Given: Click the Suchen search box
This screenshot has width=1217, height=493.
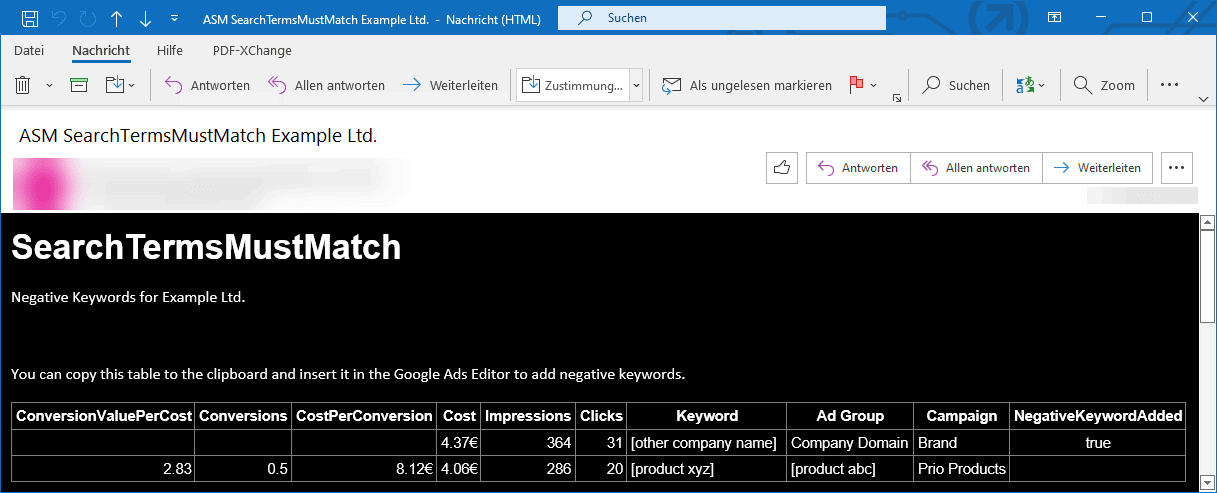Looking at the screenshot, I should 721,17.
